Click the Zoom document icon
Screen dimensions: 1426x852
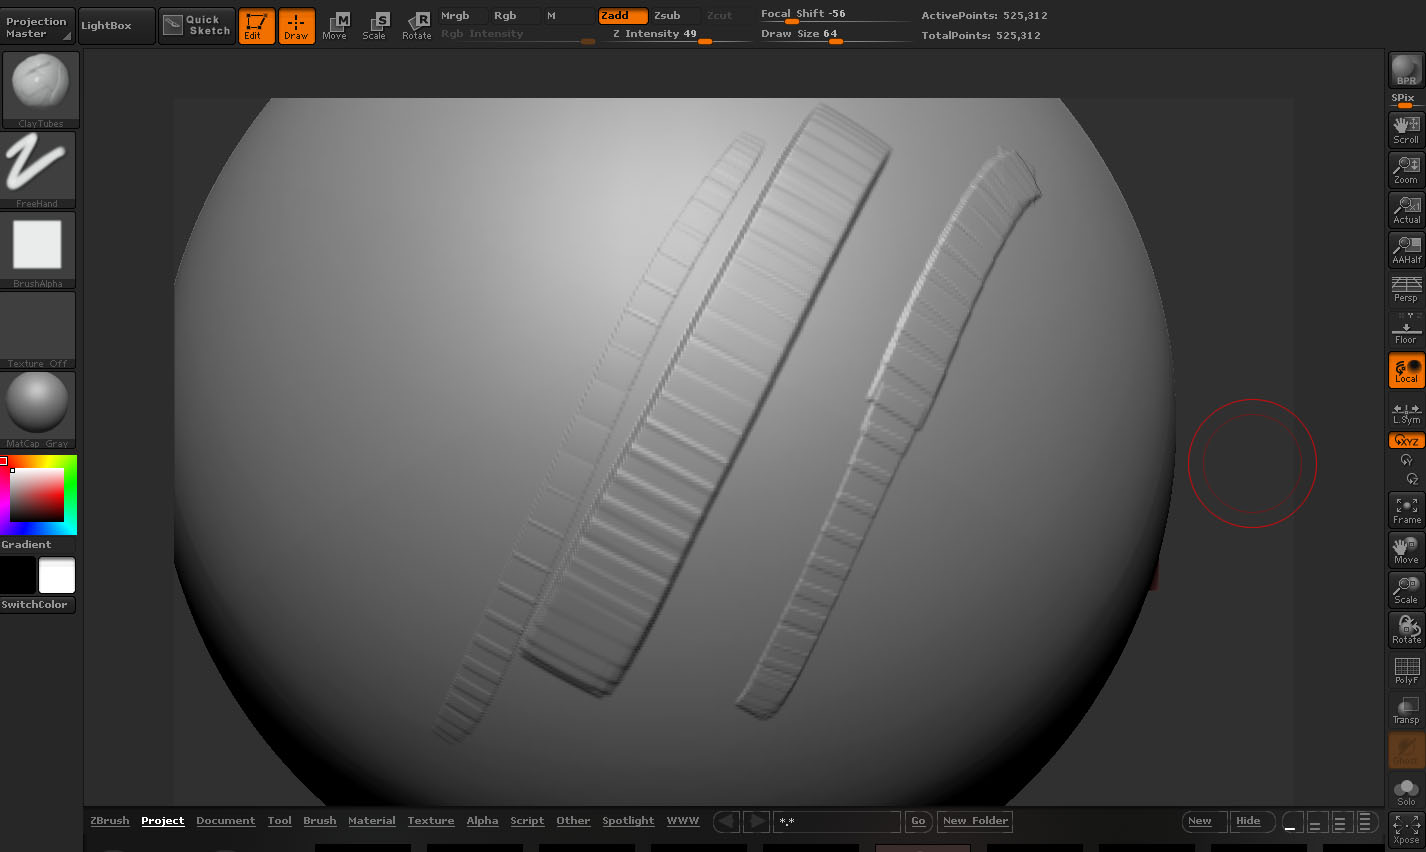(x=1406, y=170)
